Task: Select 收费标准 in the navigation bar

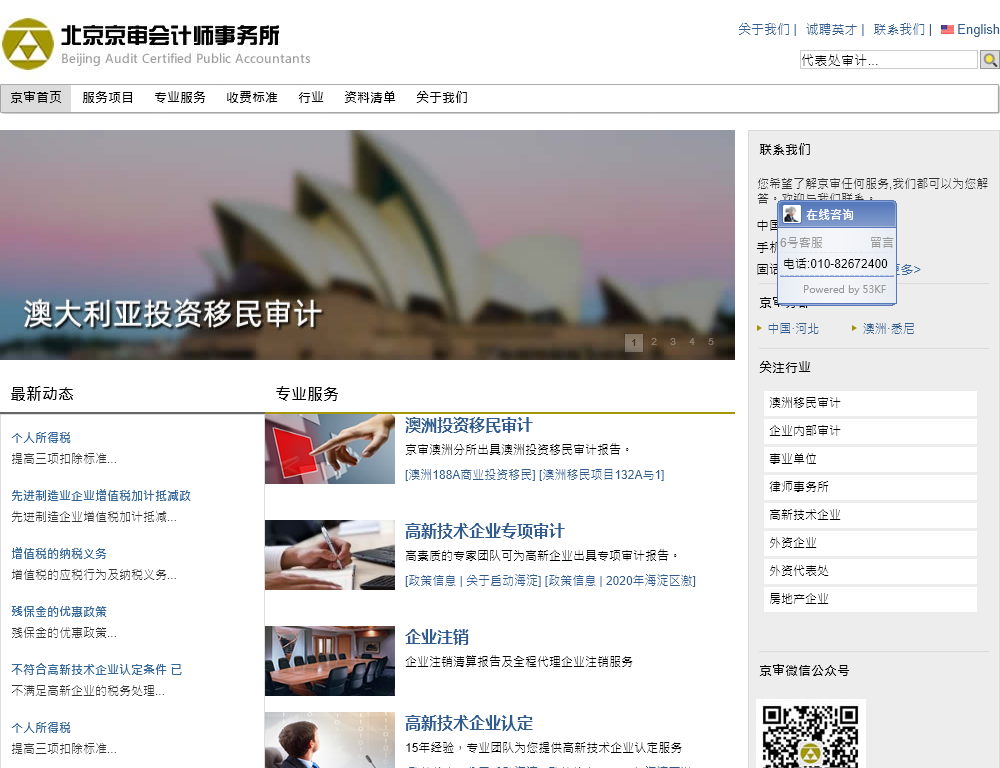Action: pos(252,98)
